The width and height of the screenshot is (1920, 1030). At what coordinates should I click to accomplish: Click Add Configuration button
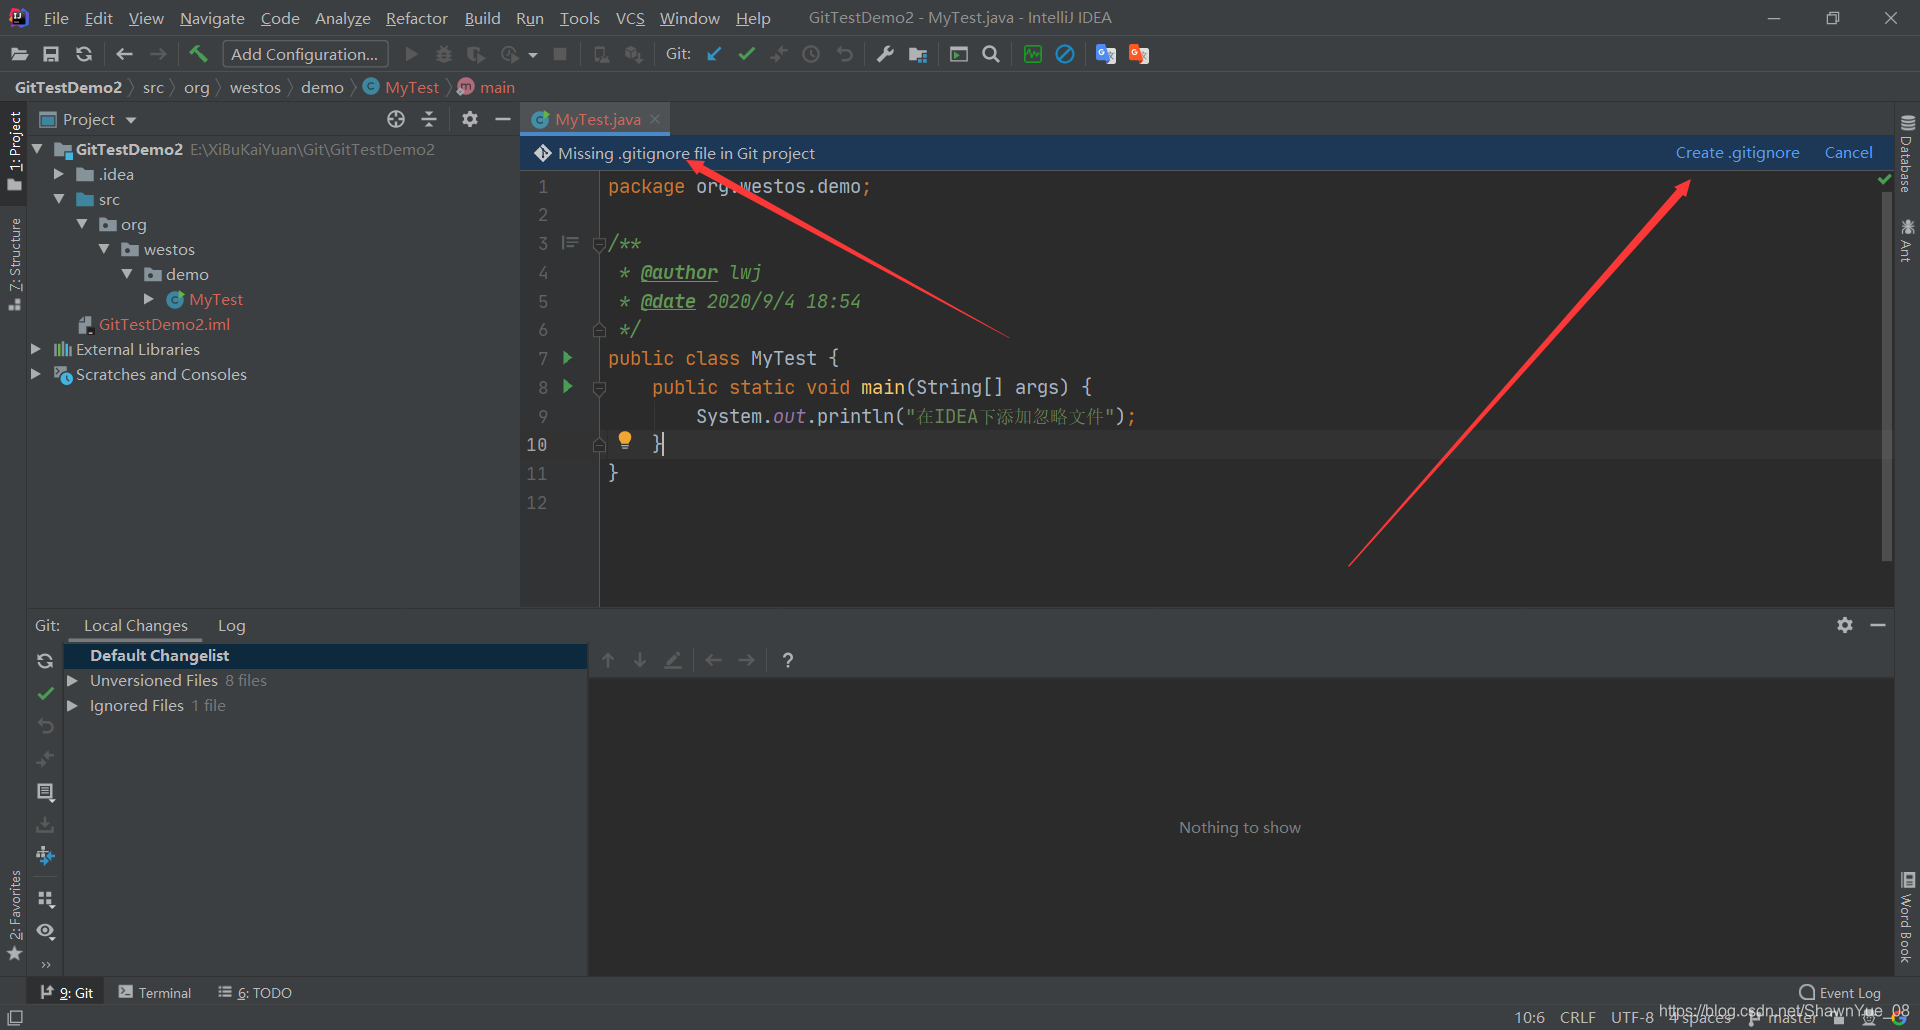coord(305,54)
